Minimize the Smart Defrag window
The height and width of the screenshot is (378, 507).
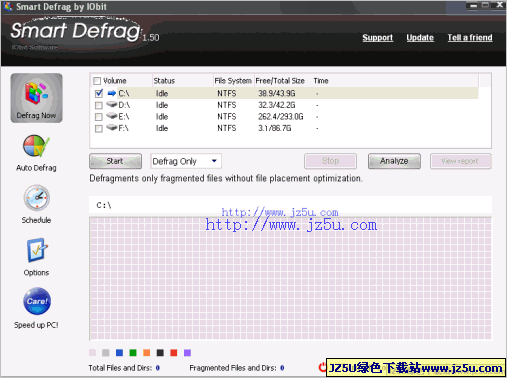coord(473,5)
